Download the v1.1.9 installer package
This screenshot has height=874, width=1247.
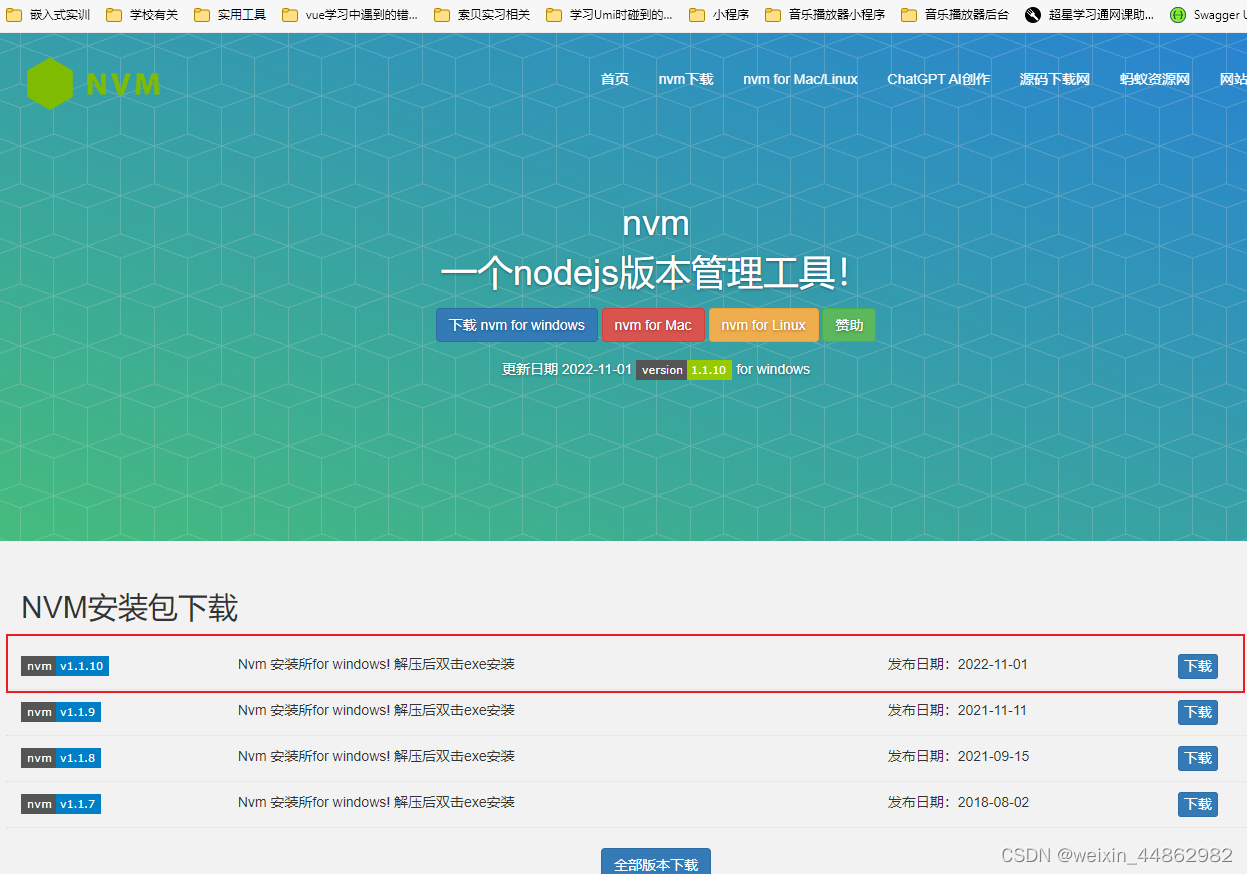tap(1197, 712)
